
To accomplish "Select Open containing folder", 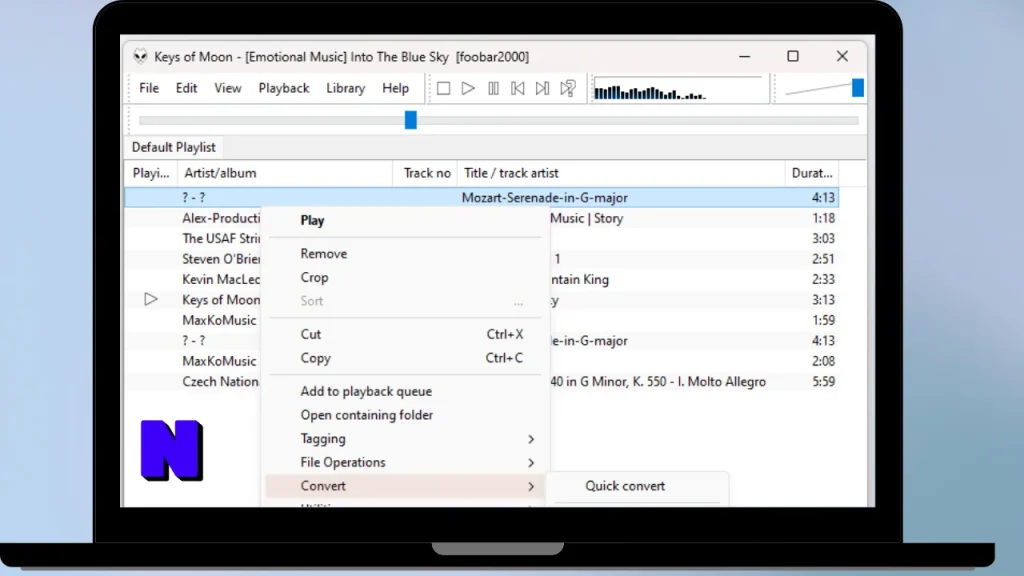I will coord(405,415).
